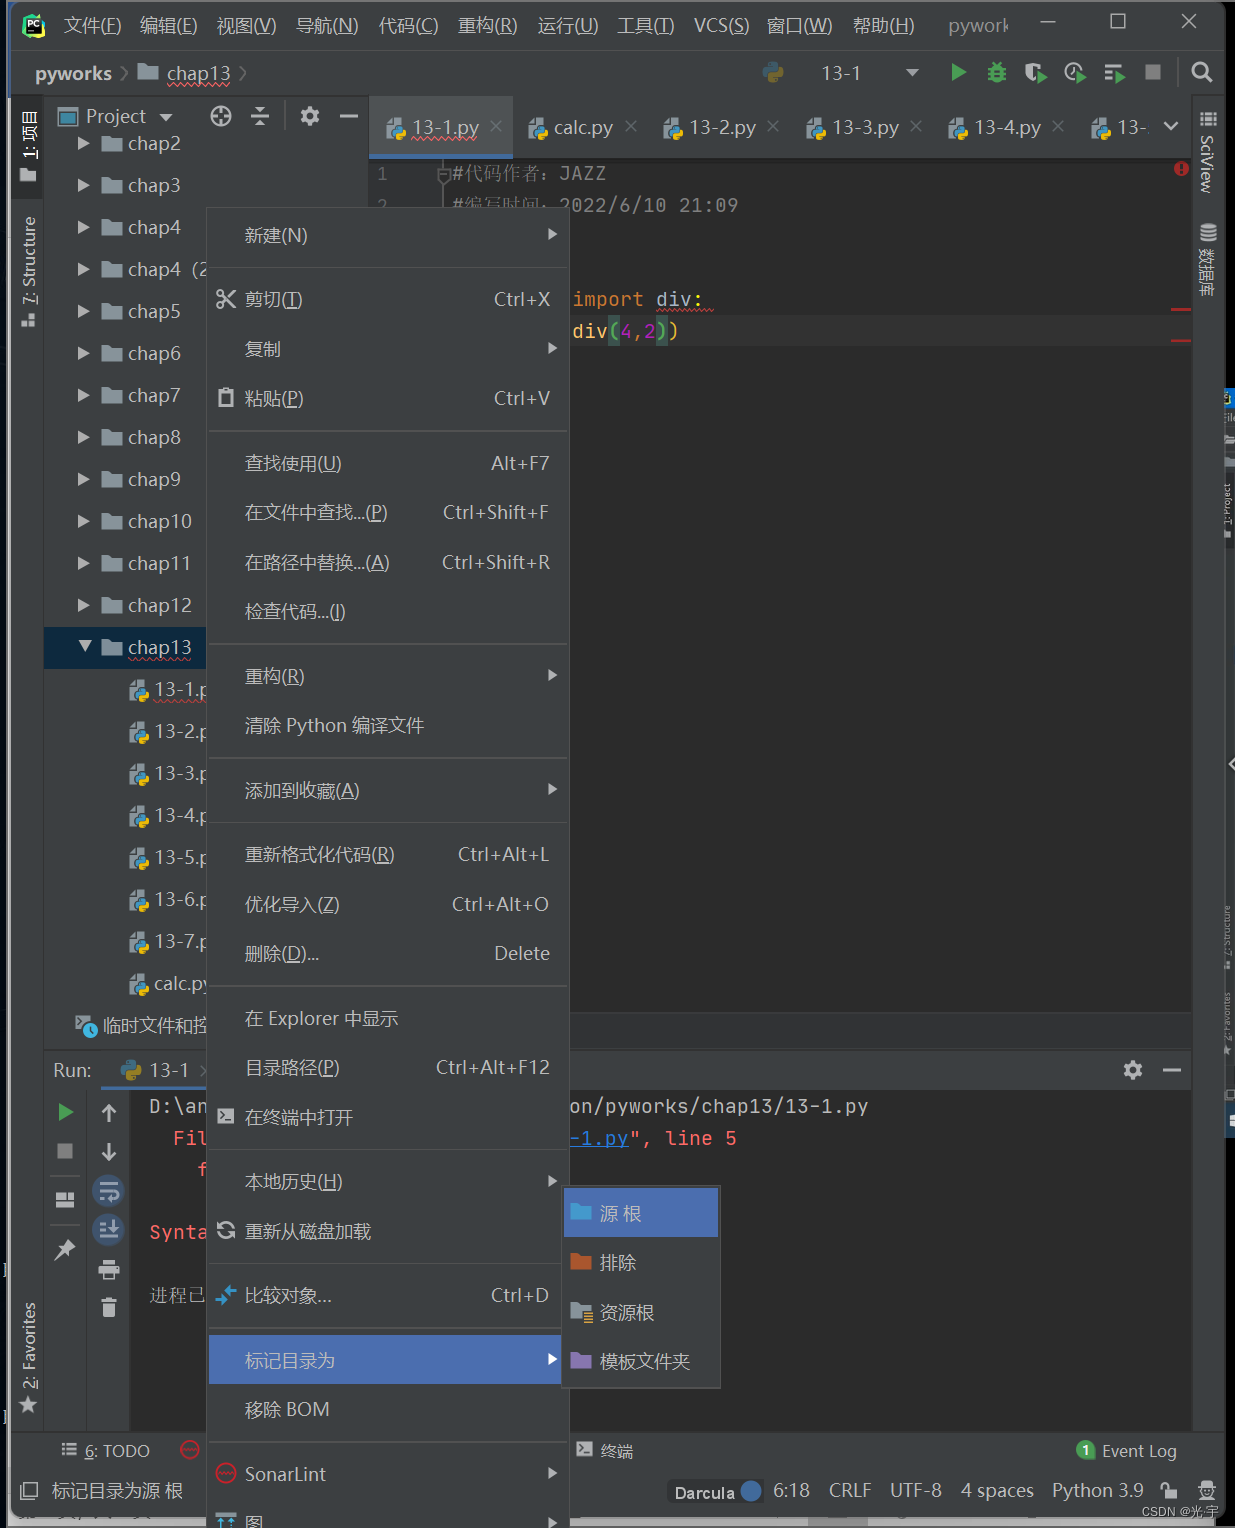Open Project panel settings gear

[x=309, y=116]
